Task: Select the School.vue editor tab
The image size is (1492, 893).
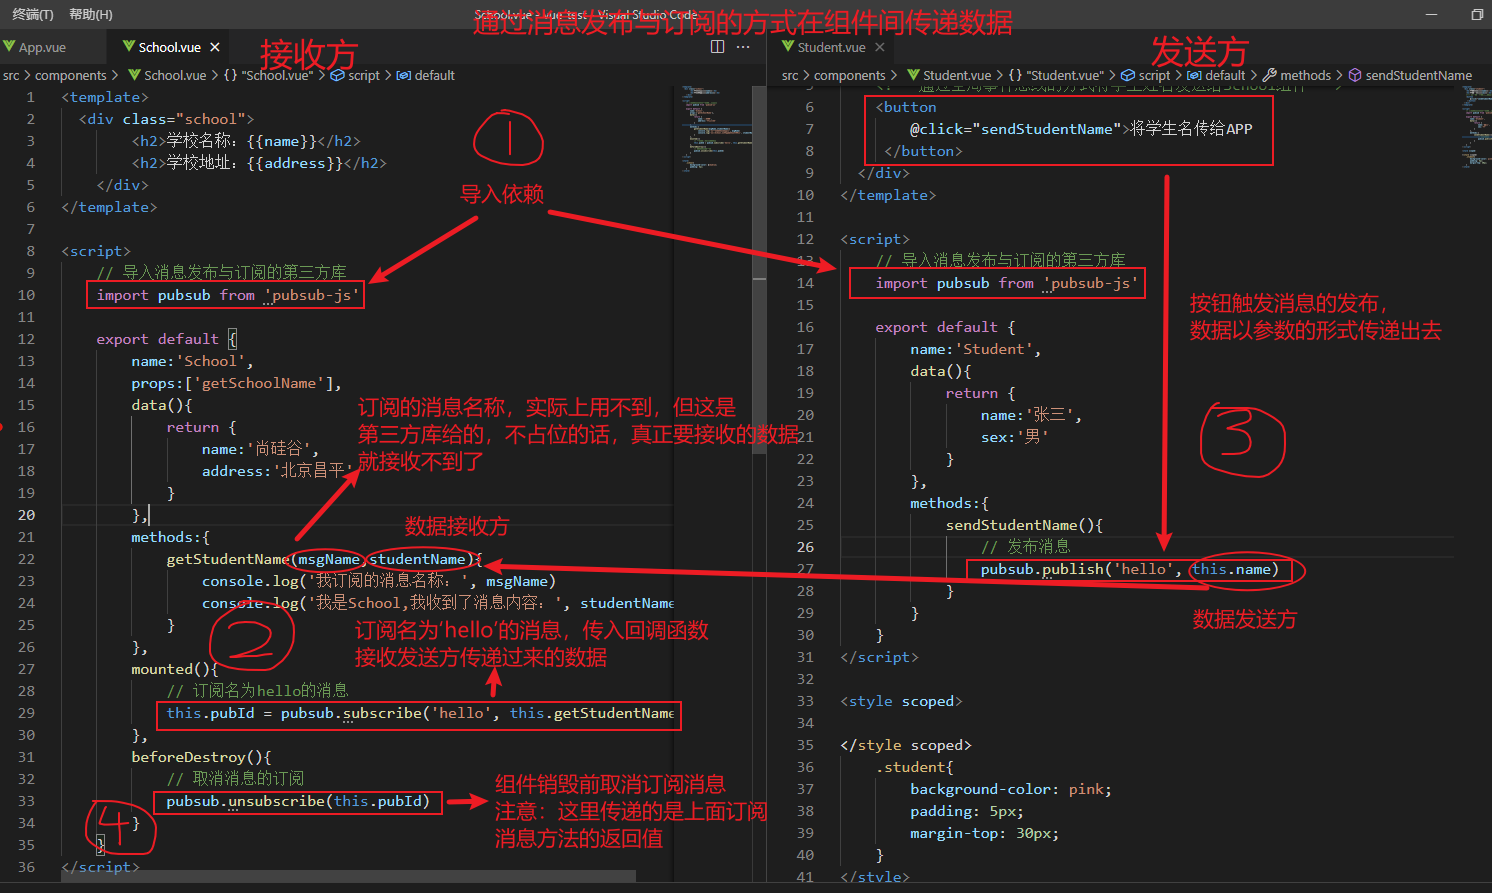Action: [x=170, y=47]
